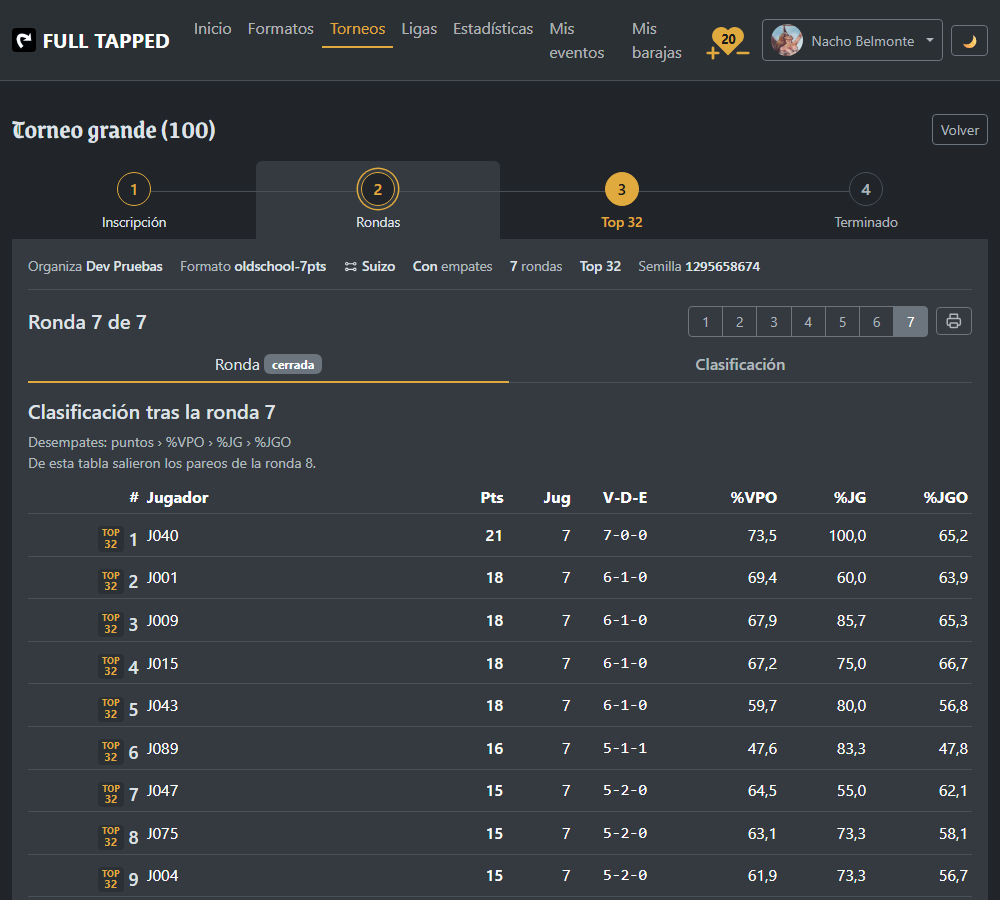Select step 4 Terminado
Image resolution: width=1000 pixels, height=900 pixels.
point(865,200)
